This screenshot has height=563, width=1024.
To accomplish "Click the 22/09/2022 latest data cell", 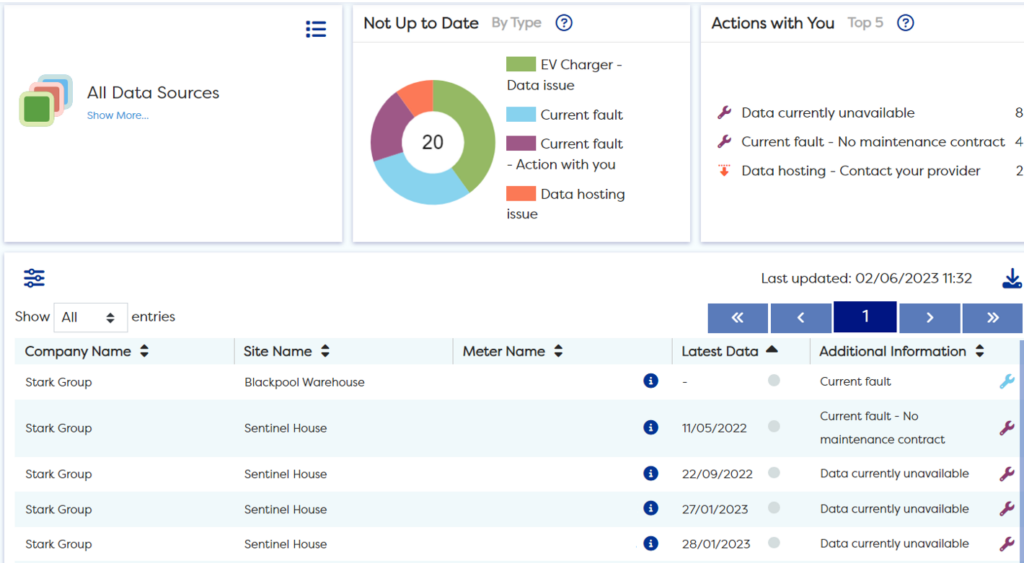I will pyautogui.click(x=717, y=474).
